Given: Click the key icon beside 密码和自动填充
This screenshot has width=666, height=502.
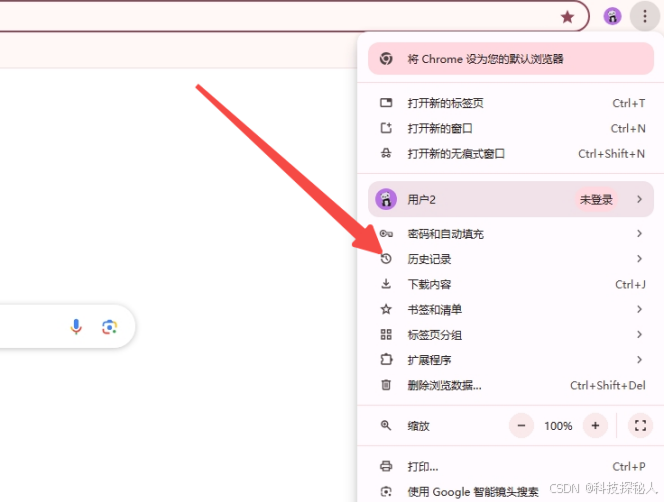Looking at the screenshot, I should pos(386,234).
